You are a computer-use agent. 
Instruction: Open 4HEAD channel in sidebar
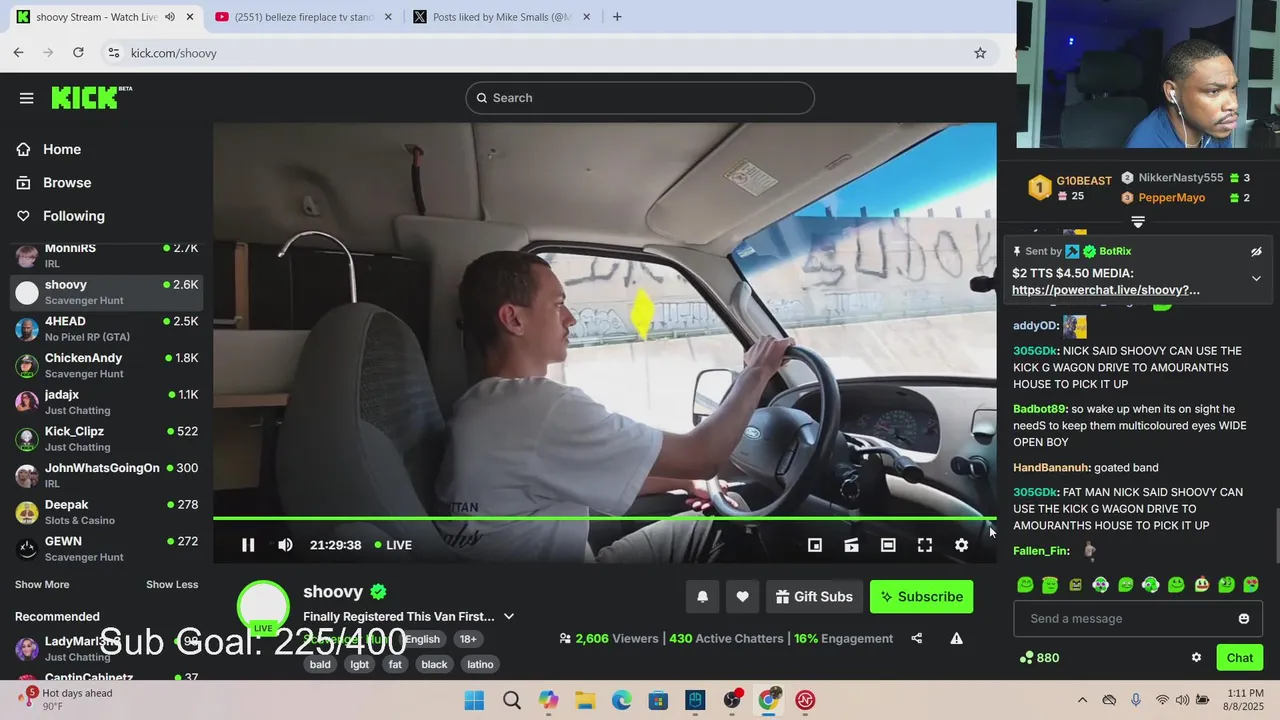pos(107,329)
